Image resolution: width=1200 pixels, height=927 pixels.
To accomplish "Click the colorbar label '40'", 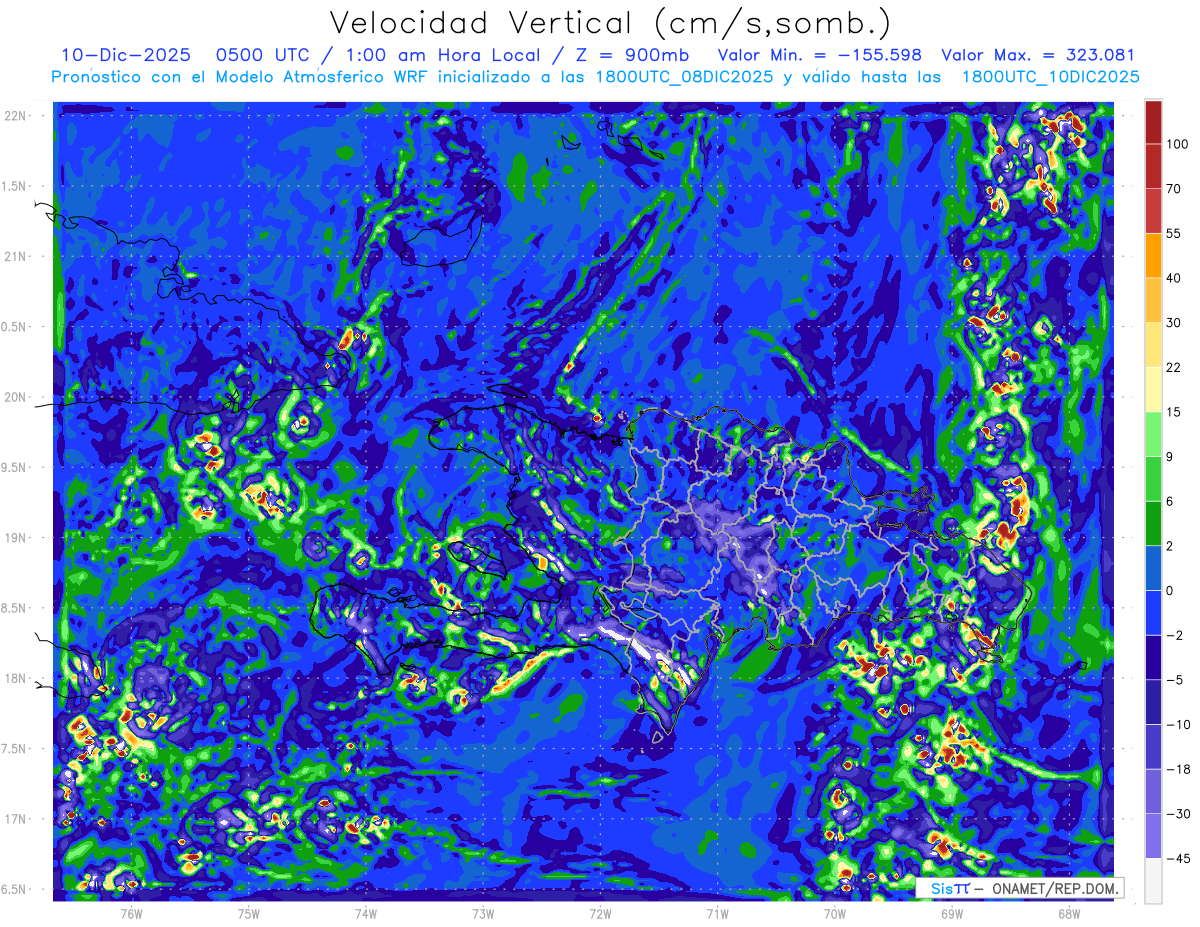I will click(x=1174, y=278).
